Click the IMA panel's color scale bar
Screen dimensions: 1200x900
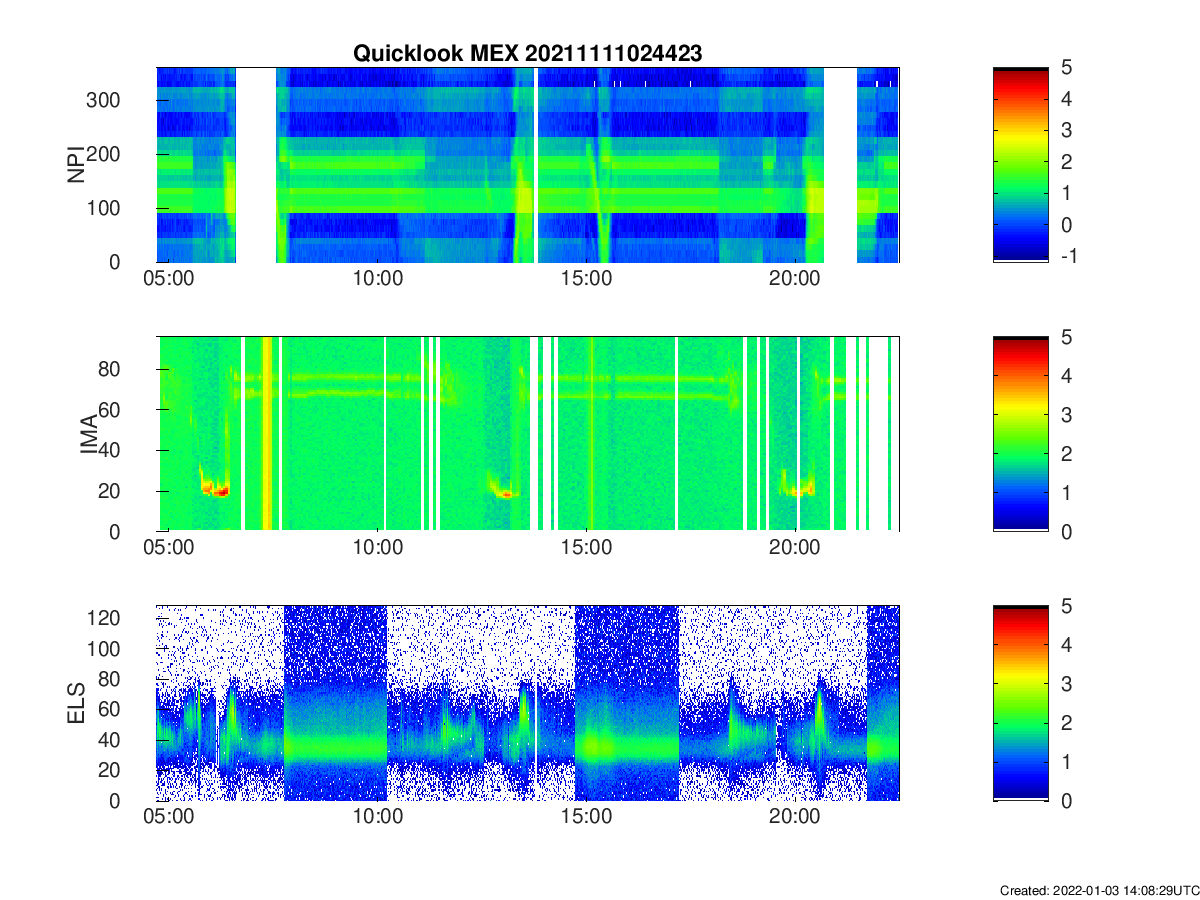click(x=1021, y=434)
